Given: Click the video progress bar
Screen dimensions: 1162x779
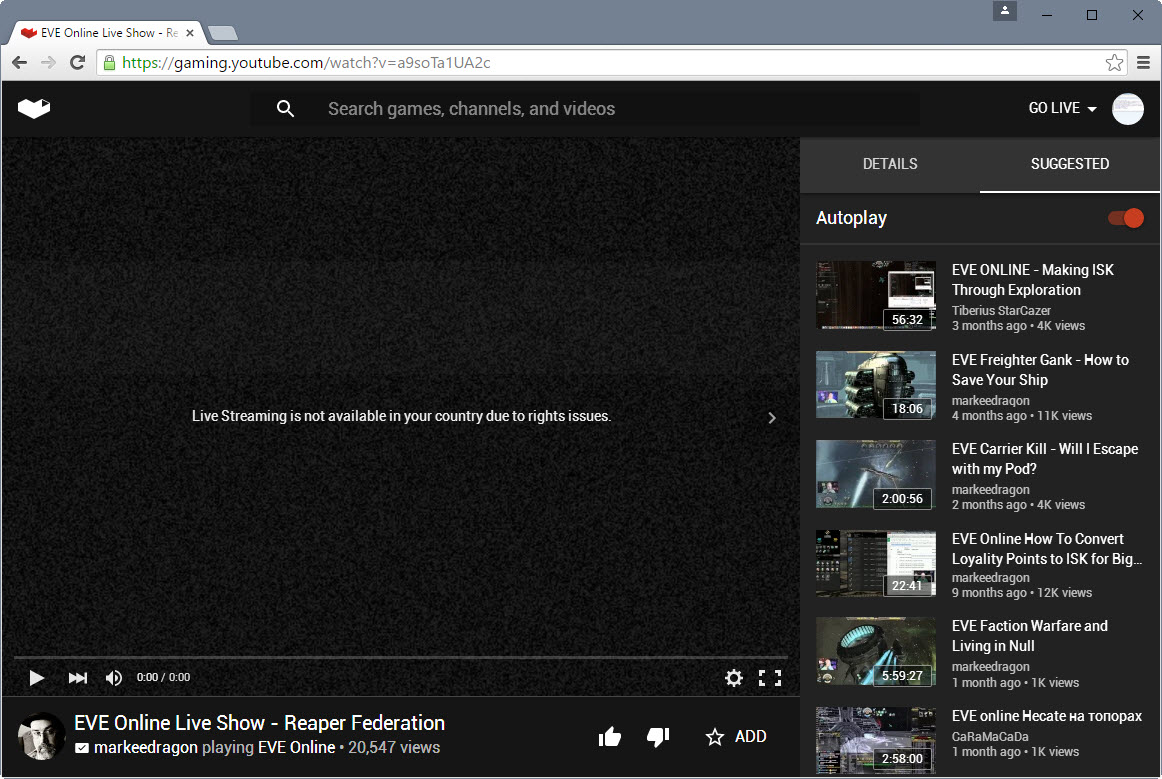Looking at the screenshot, I should tap(400, 657).
